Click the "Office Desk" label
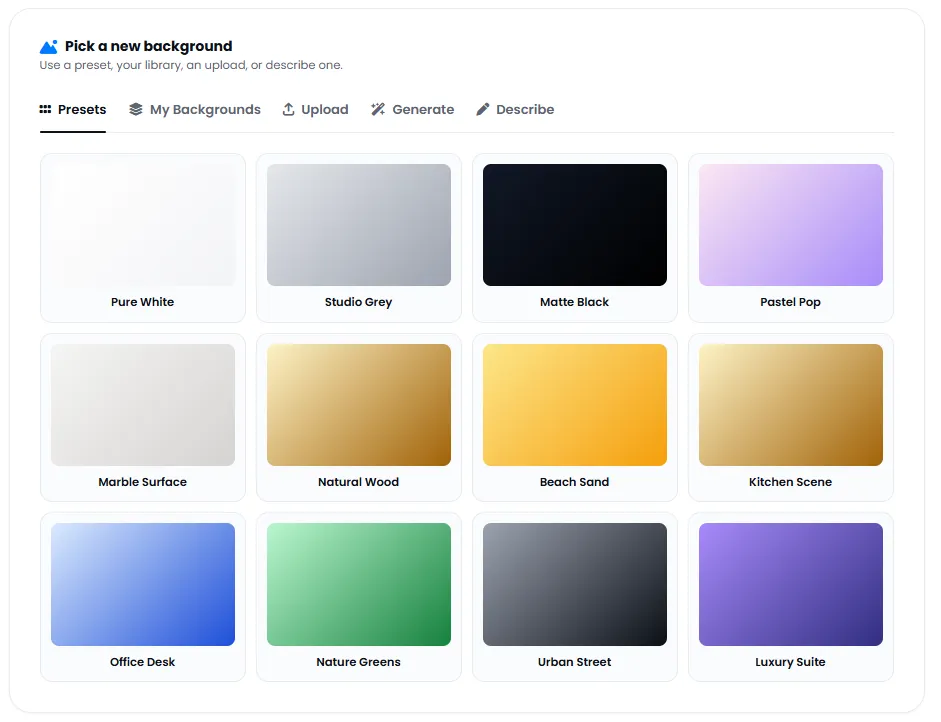Viewport: 941px width, 722px height. pyautogui.click(x=143, y=662)
